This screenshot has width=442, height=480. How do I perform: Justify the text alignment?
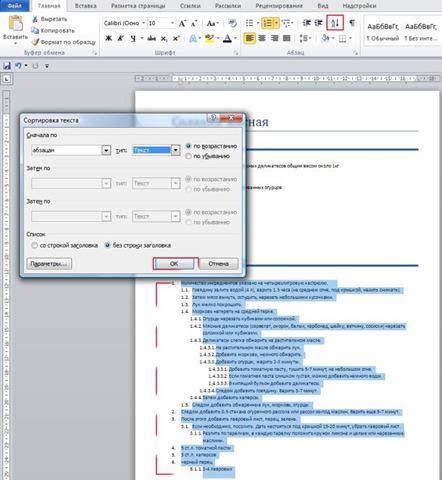pyautogui.click(x=287, y=38)
